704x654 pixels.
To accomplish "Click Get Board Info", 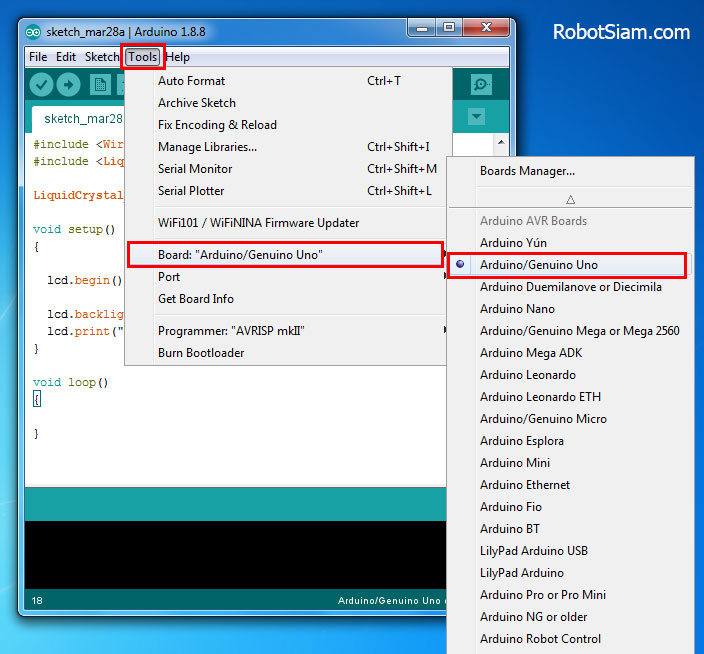I will point(287,298).
